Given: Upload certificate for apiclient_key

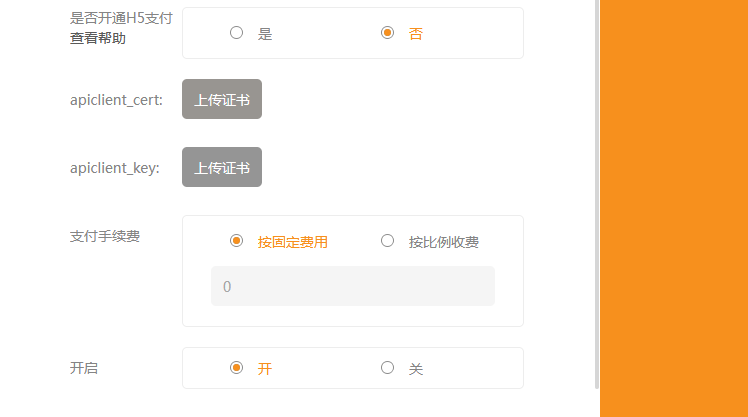Looking at the screenshot, I should pos(222,167).
